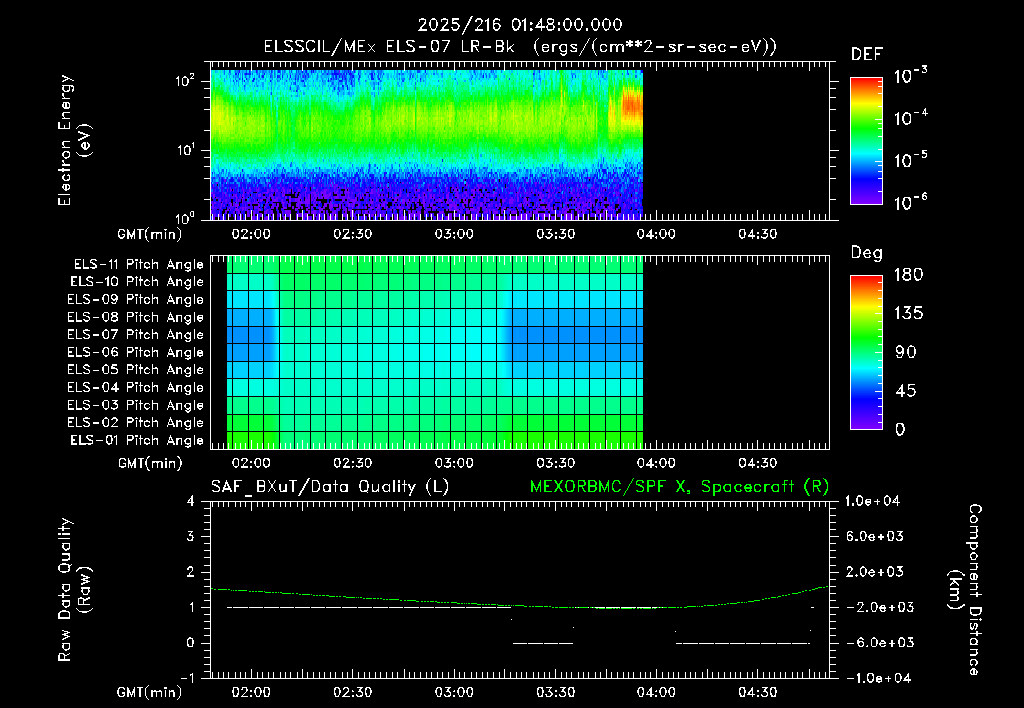Screen dimensions: 1024x708
Task: Click the Electron Energy (eV) axis label
Action: (74, 140)
